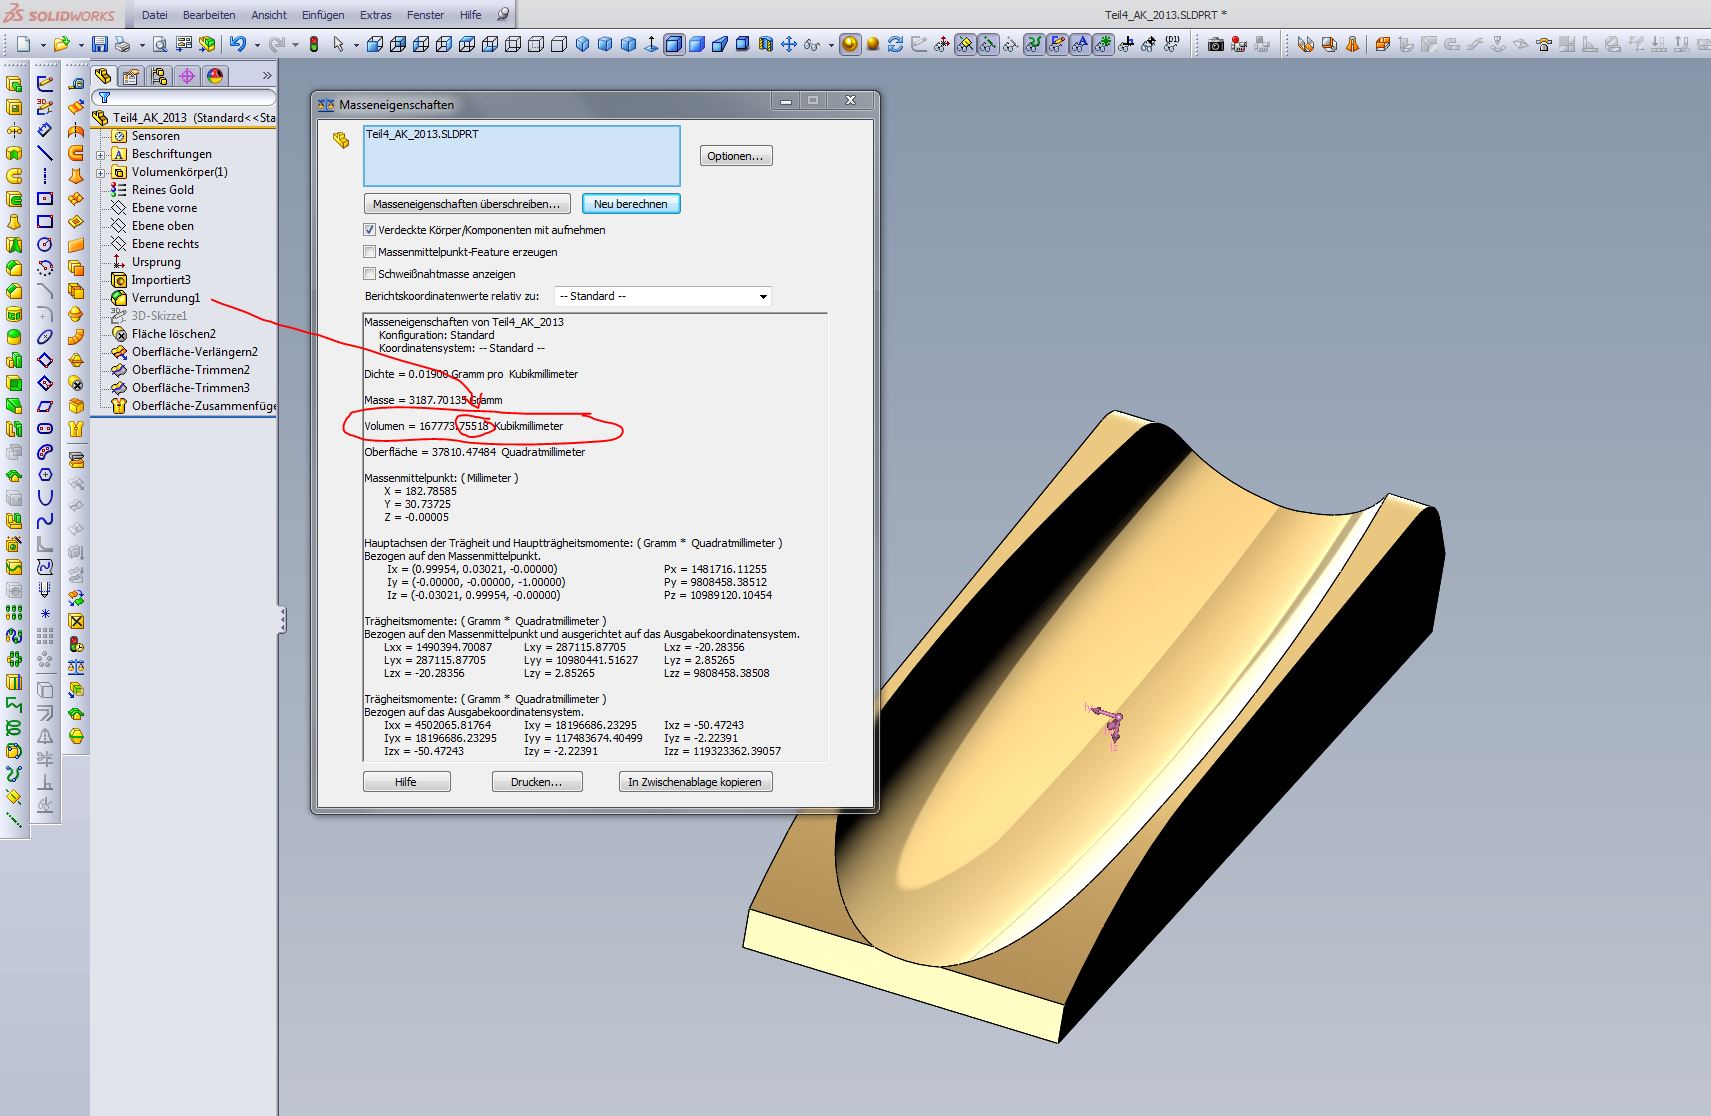Screen dimensions: 1711x1116
Task: Click the Save icon in the toolbar
Action: click(99, 44)
